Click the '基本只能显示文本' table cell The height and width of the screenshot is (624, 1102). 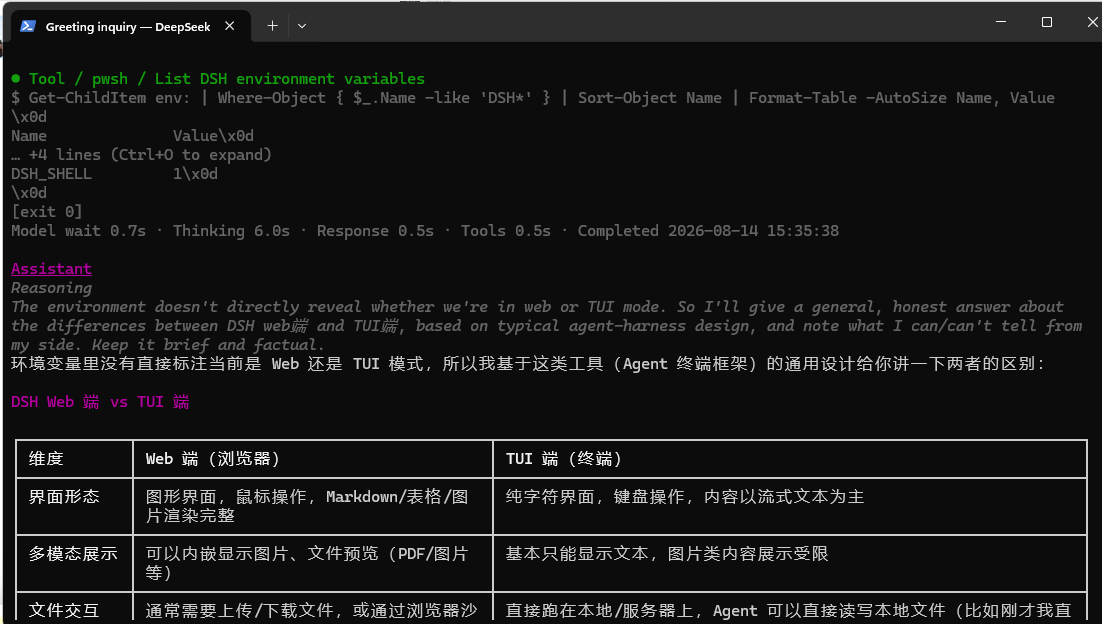[790, 563]
